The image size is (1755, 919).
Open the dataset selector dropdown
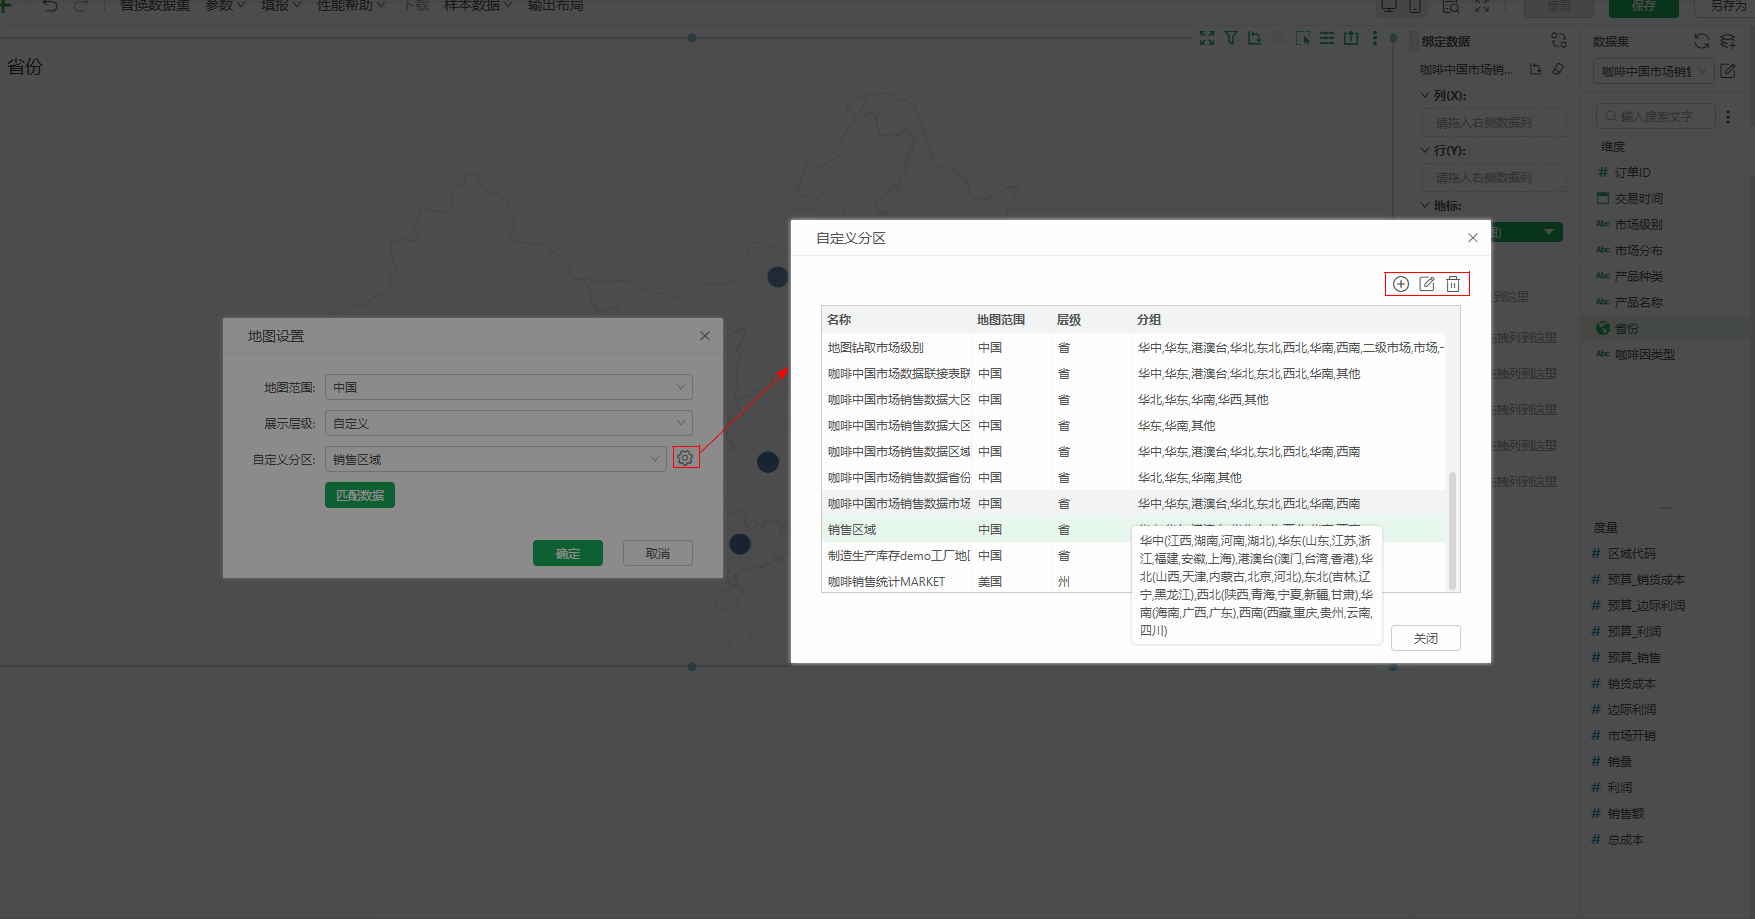point(1654,71)
